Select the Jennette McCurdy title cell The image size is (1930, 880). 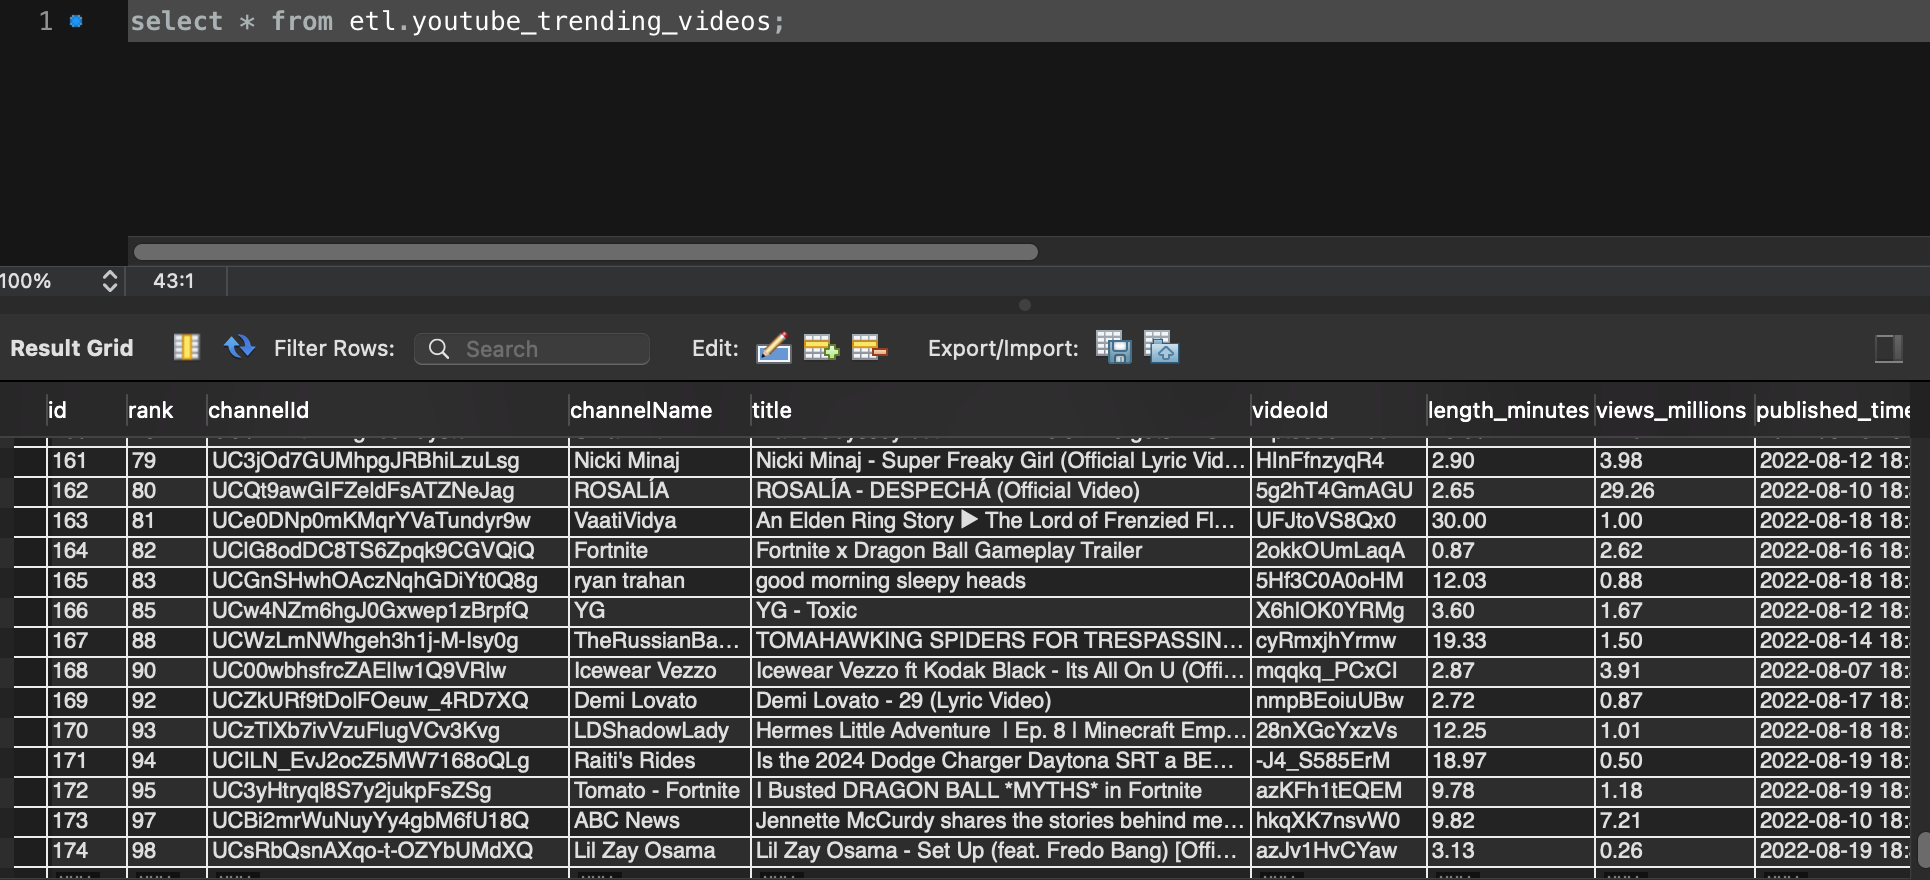coord(1000,821)
